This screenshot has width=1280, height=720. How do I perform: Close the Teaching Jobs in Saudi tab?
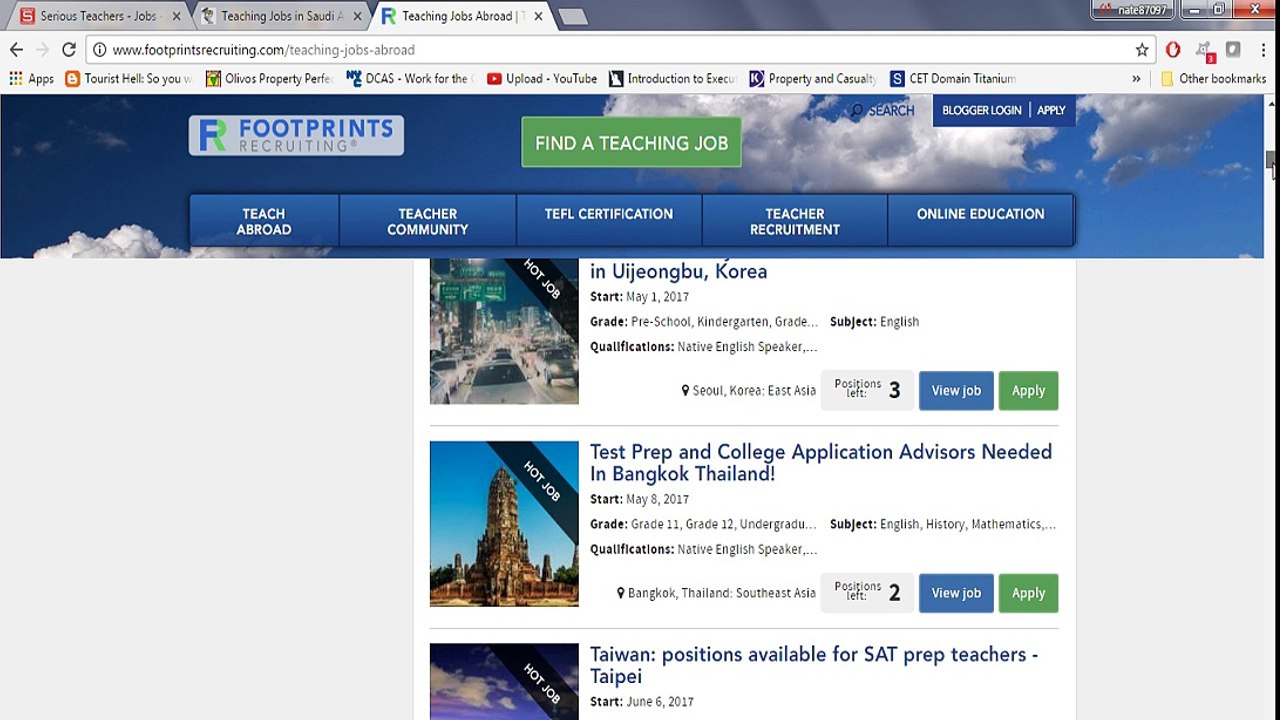pos(358,16)
